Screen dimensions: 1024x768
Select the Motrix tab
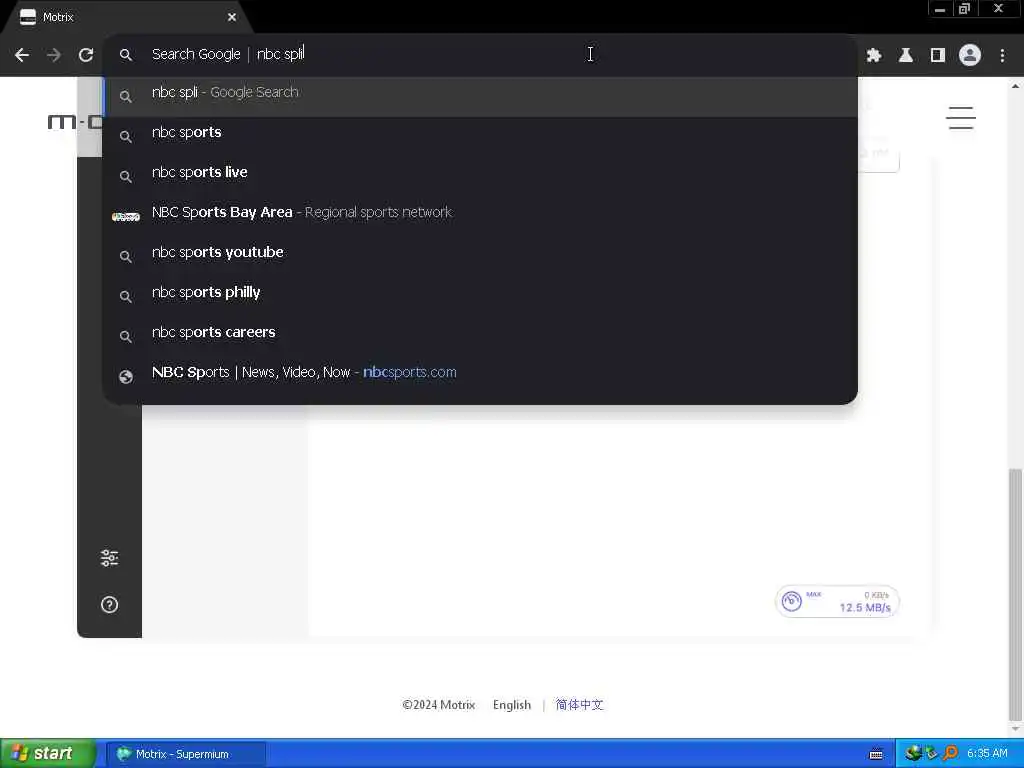(x=127, y=17)
